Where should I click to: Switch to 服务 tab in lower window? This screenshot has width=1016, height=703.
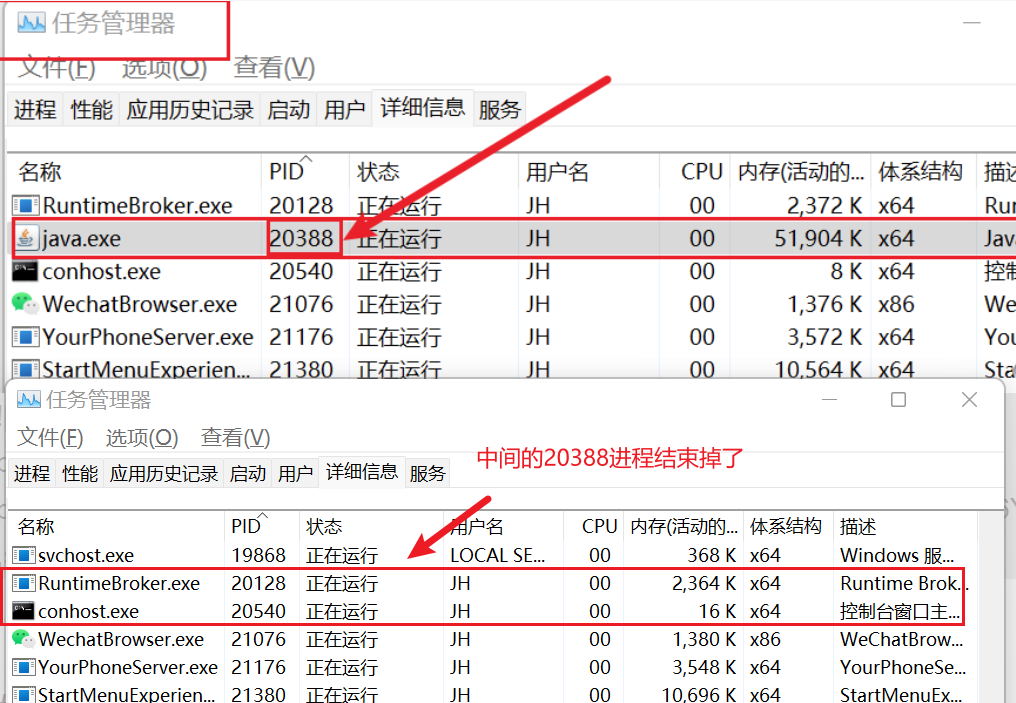tap(427, 474)
